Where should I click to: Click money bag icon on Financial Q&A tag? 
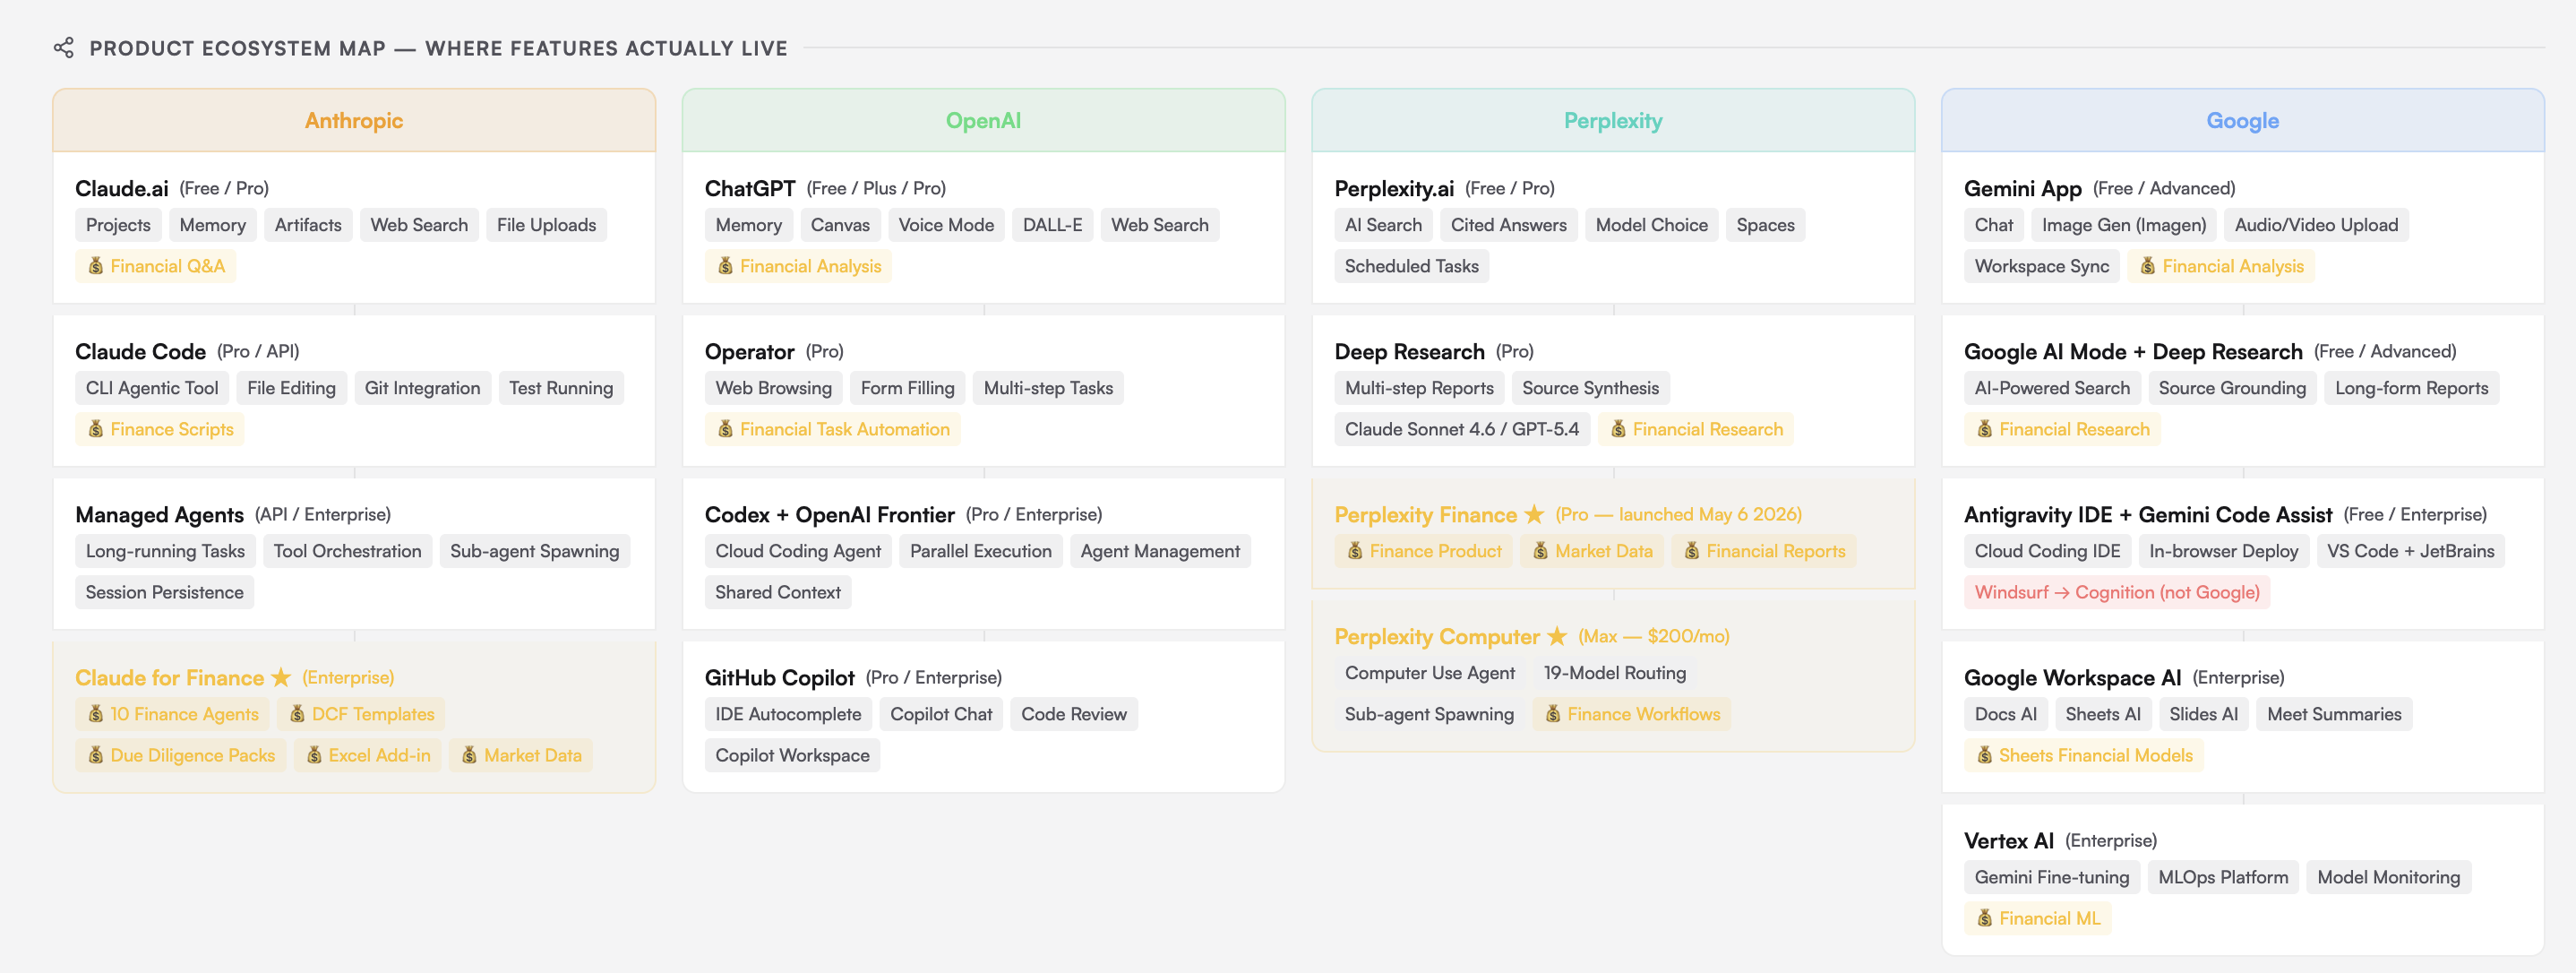pyautogui.click(x=96, y=266)
